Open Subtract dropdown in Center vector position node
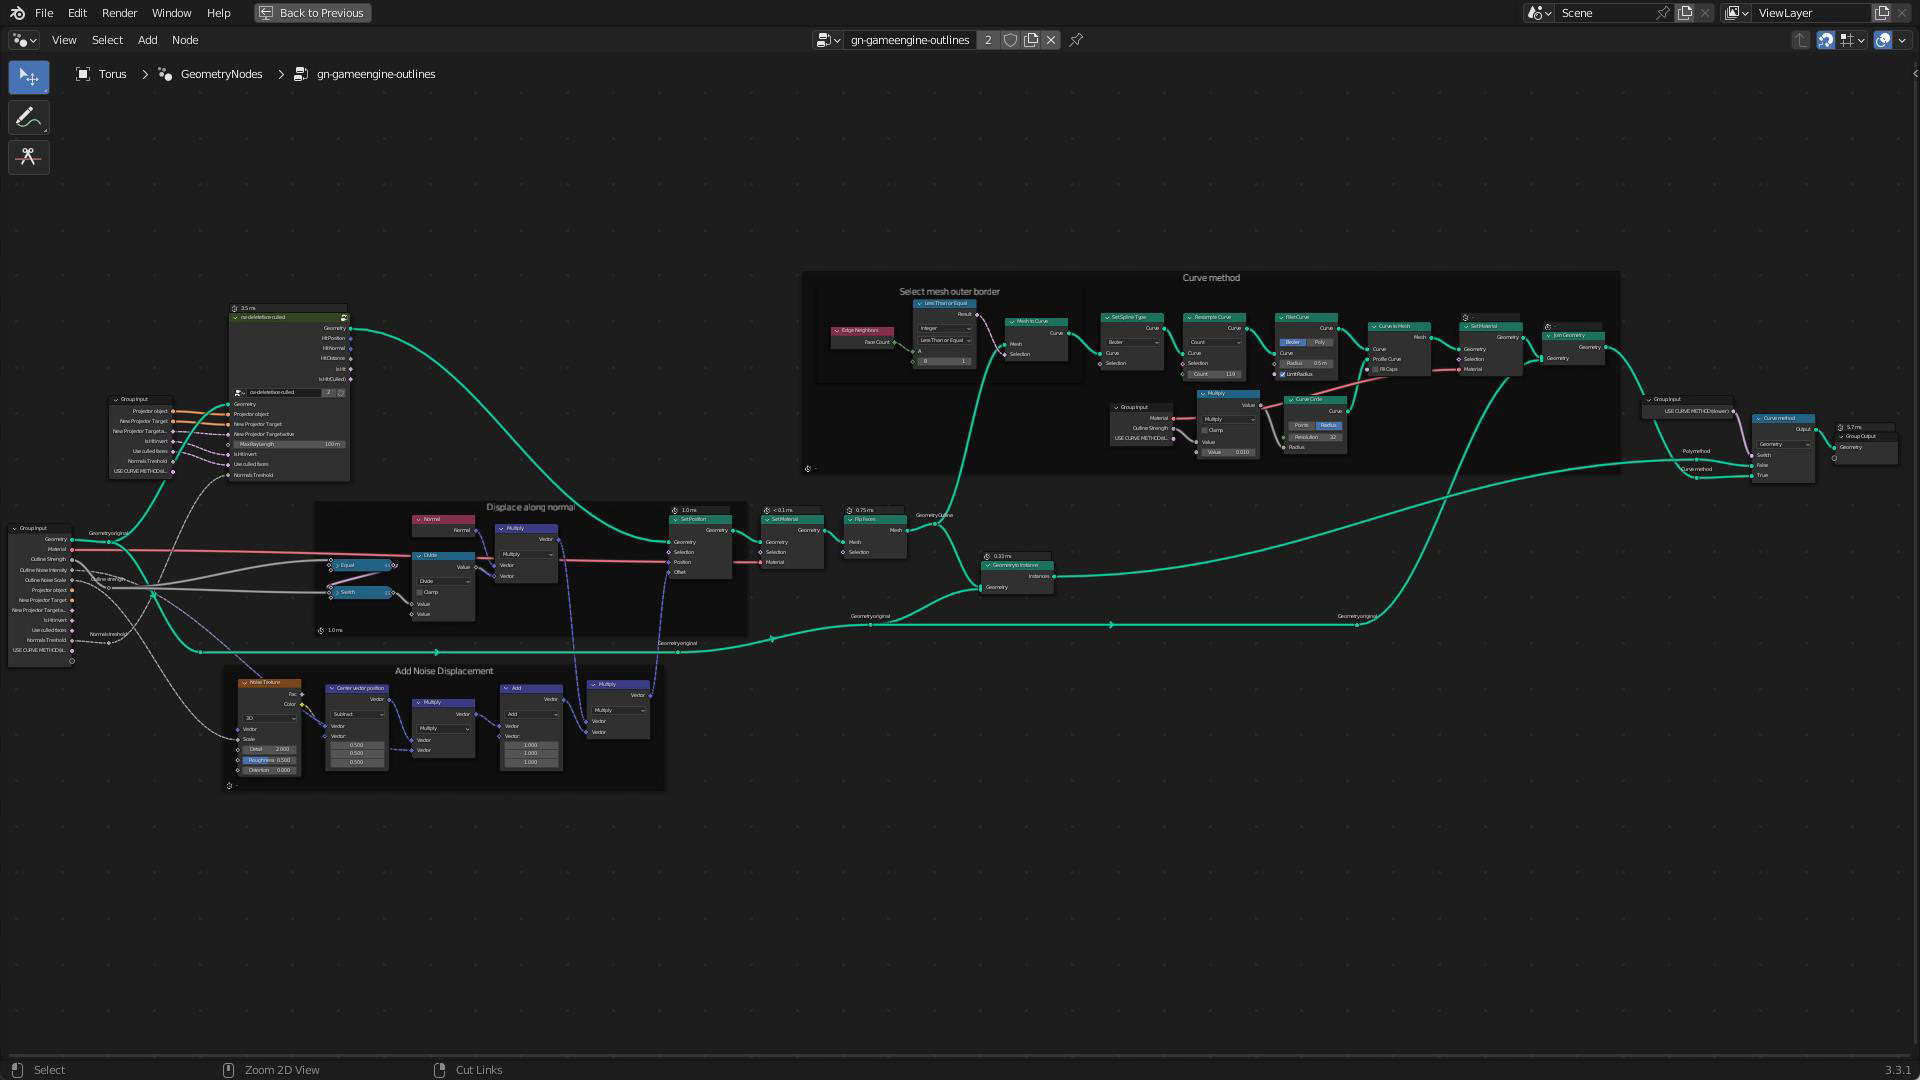This screenshot has height=1080, width=1920. pos(357,714)
